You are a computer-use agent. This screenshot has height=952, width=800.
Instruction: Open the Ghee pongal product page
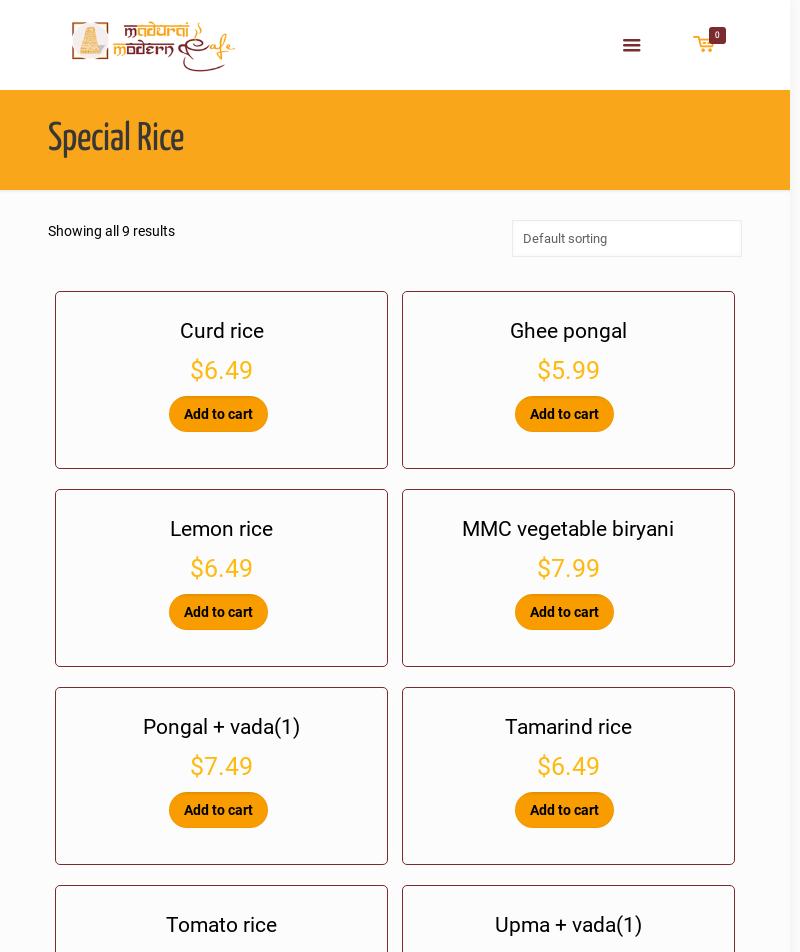tap(568, 331)
